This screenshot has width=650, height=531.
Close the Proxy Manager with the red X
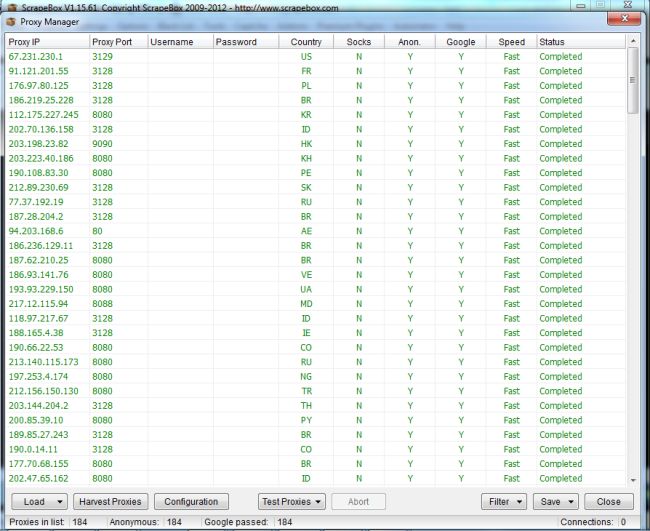tap(625, 18)
